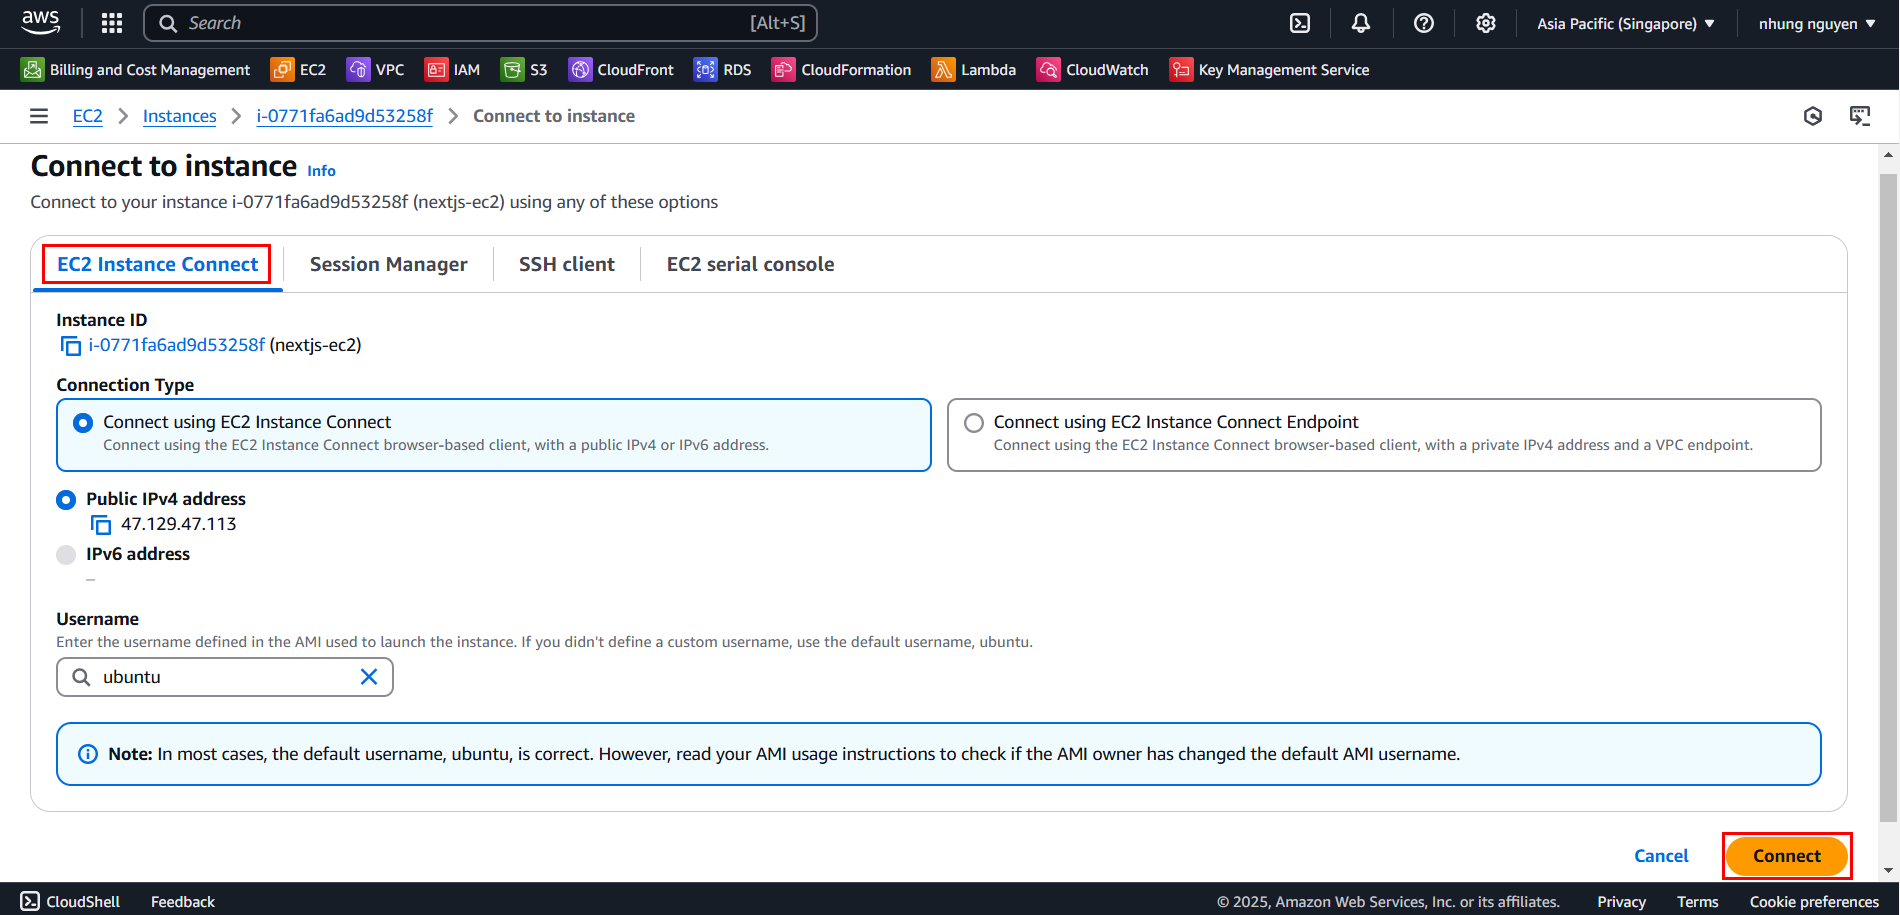Open the settings gear icon
Viewport: 1900px width, 915px height.
coord(1486,23)
